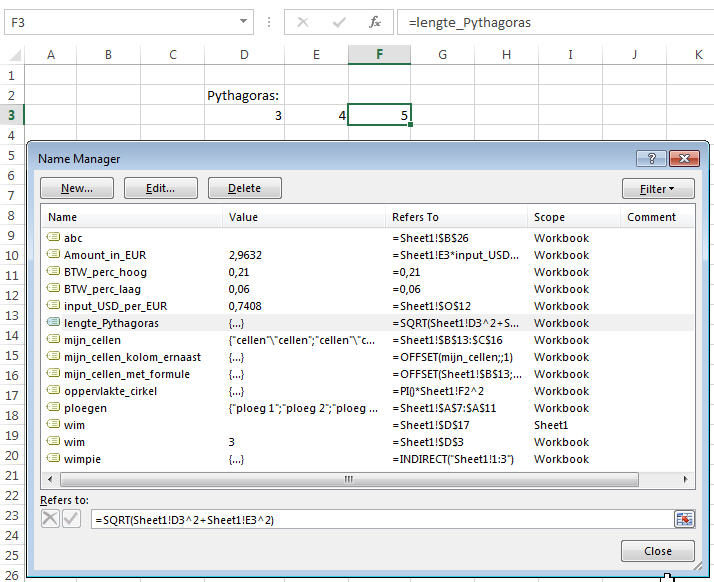Screen dimensions: 714x582
Task: Select cell D2 containing Pythagoras:
Action: click(x=245, y=95)
